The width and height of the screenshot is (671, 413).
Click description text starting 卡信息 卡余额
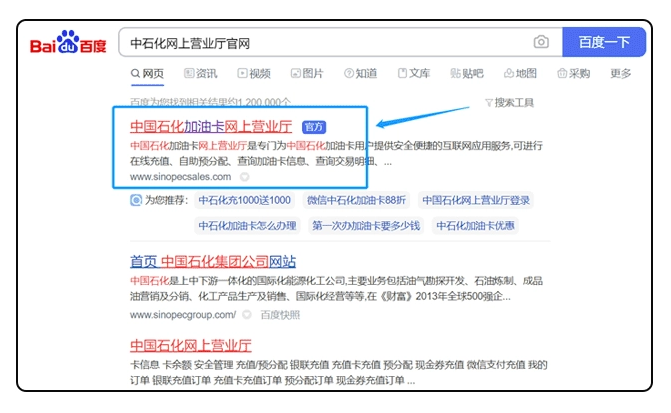[x=338, y=372]
